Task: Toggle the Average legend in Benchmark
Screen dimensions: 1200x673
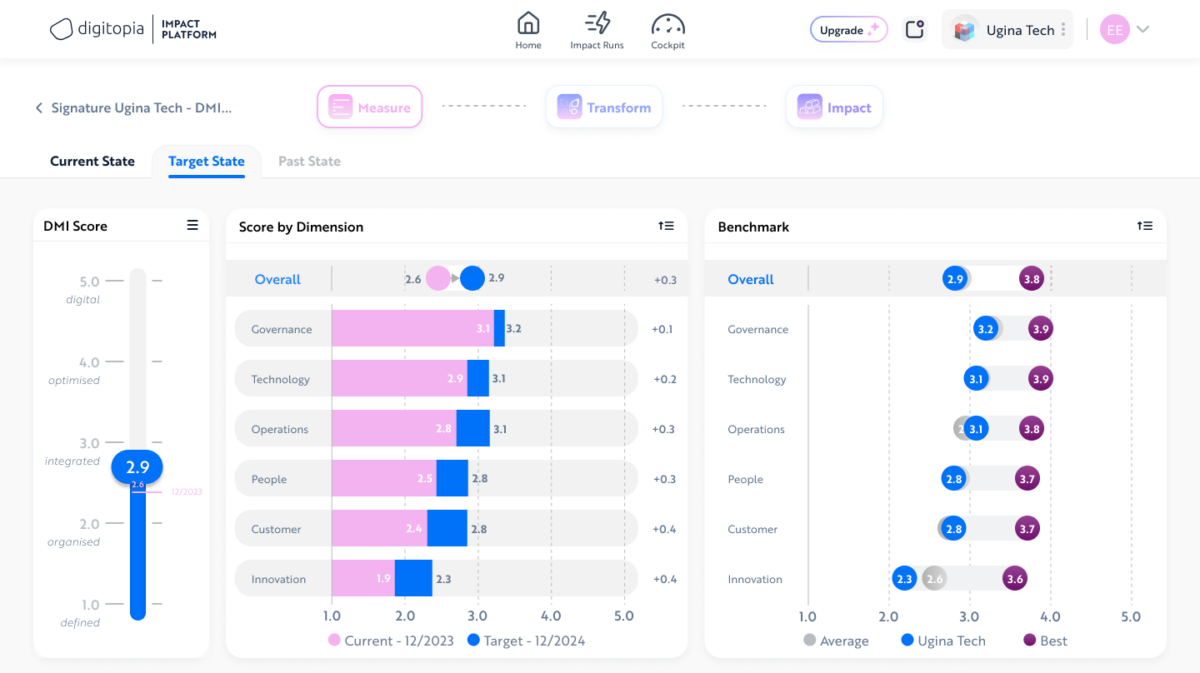Action: pos(835,641)
